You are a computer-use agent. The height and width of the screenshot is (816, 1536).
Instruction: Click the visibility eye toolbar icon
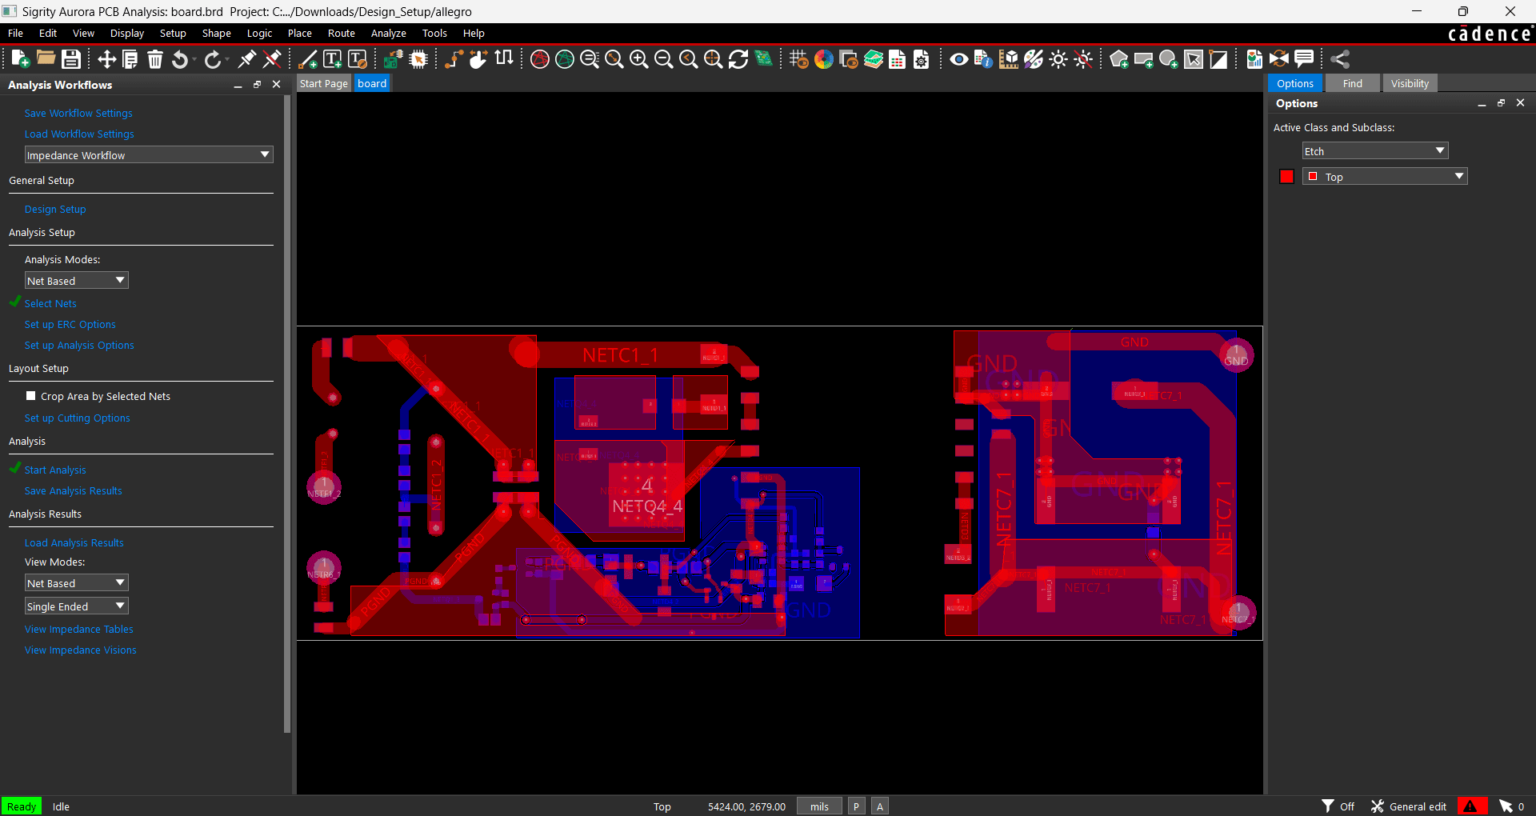point(958,59)
